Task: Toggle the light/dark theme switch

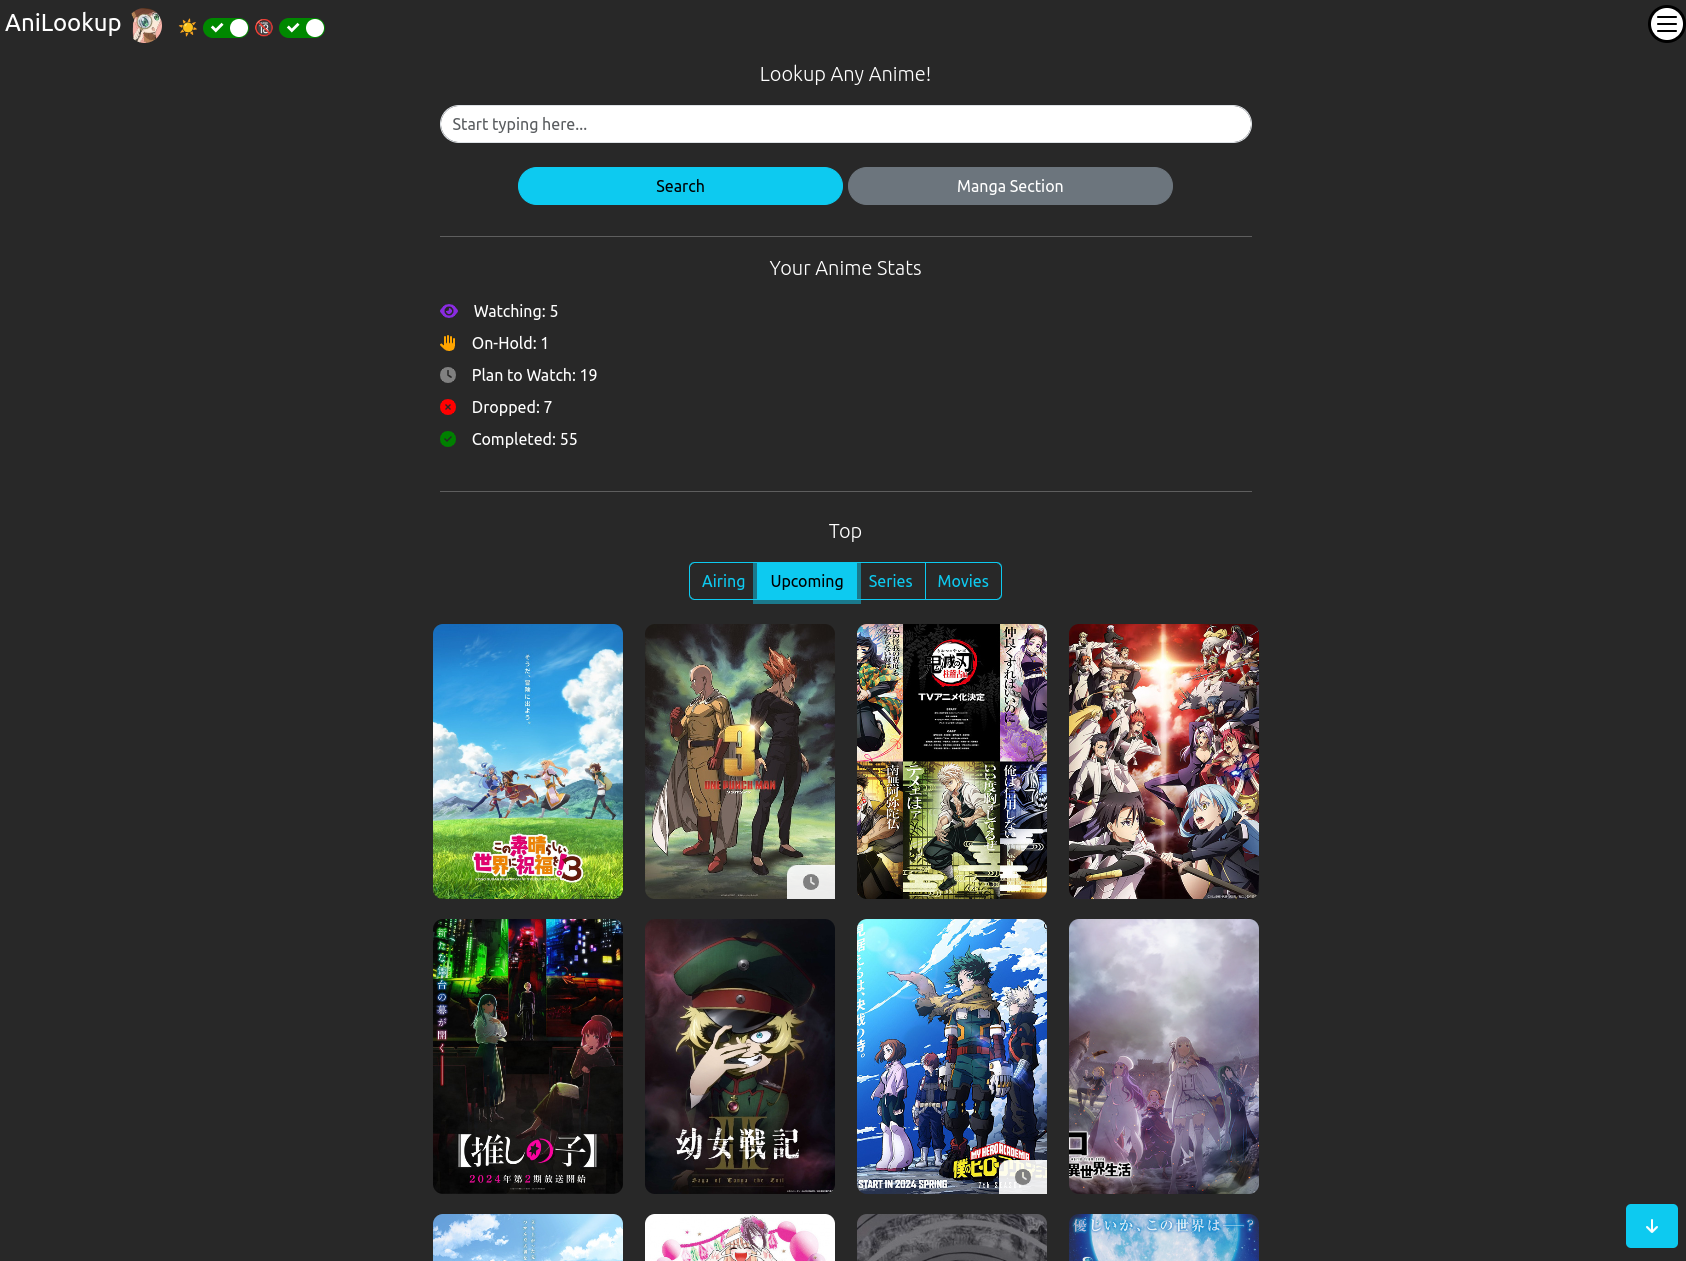Action: [226, 28]
